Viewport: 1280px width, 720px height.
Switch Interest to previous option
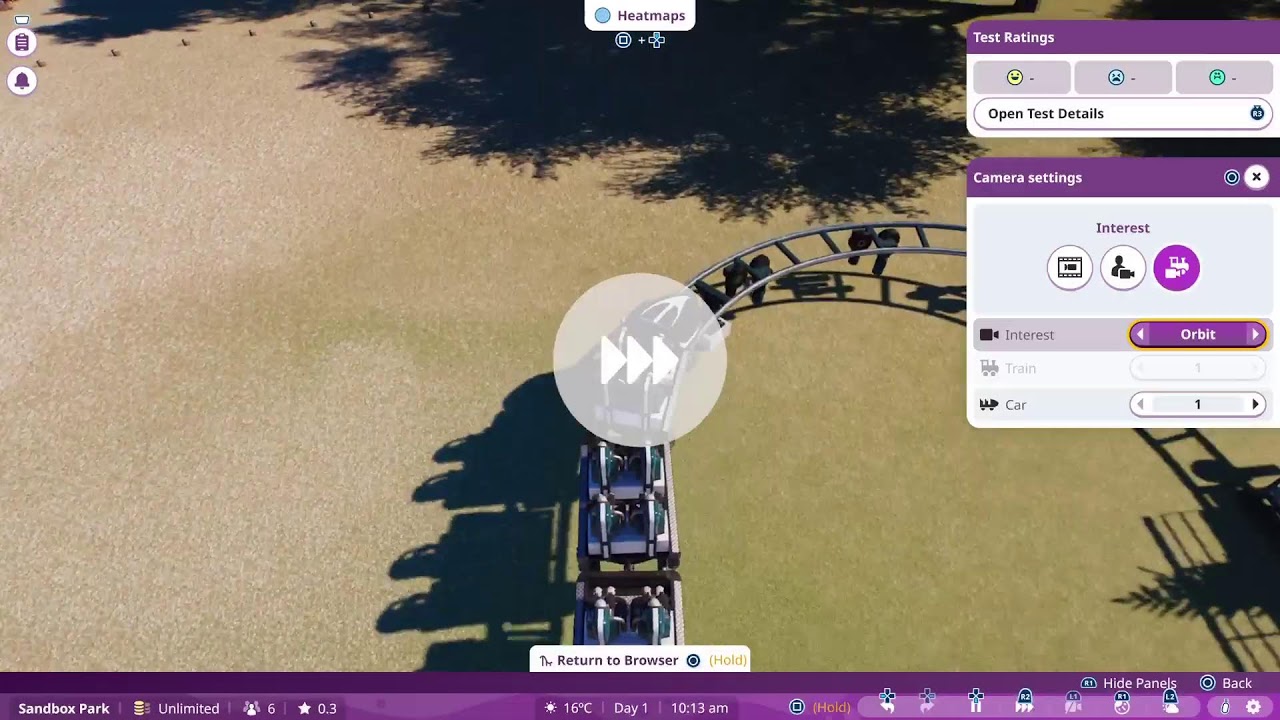(1141, 335)
